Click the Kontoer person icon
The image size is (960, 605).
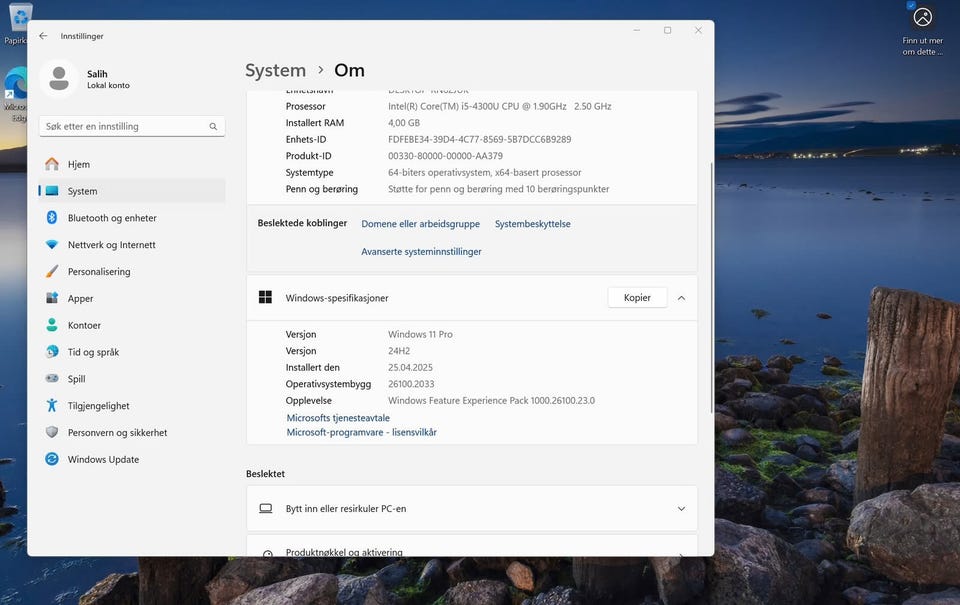52,325
